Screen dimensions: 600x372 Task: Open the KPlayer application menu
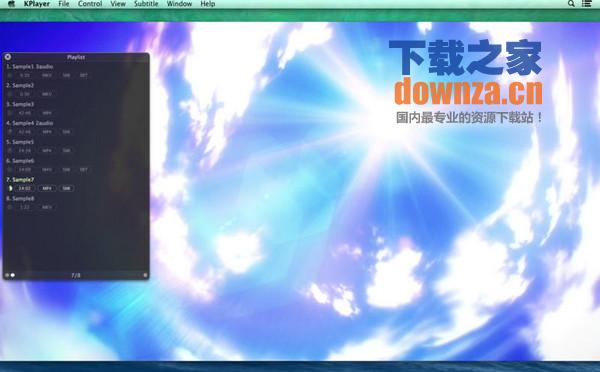point(37,4)
